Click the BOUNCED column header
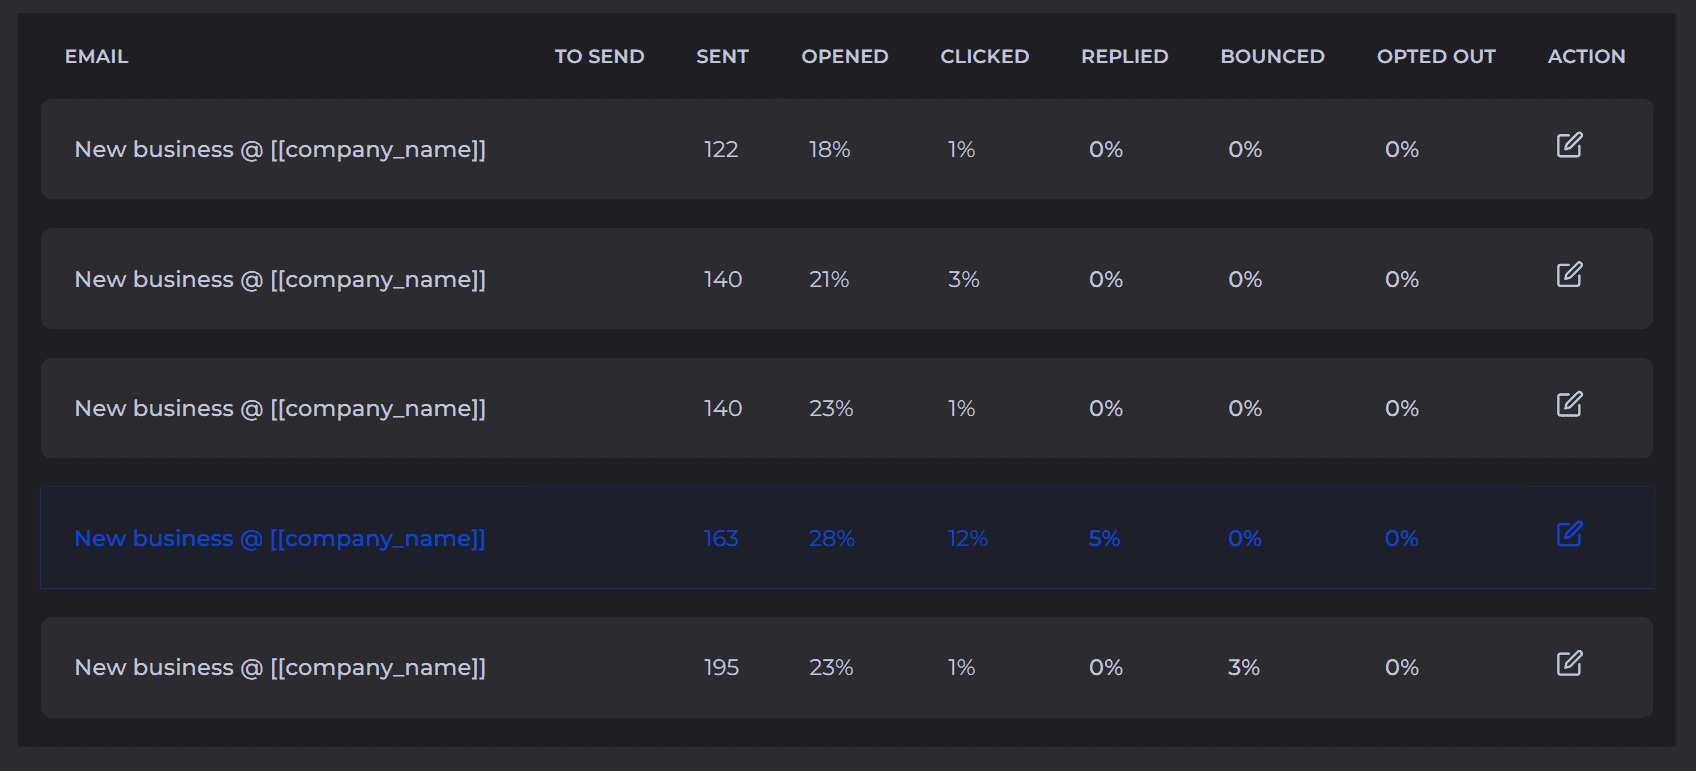 click(x=1272, y=57)
